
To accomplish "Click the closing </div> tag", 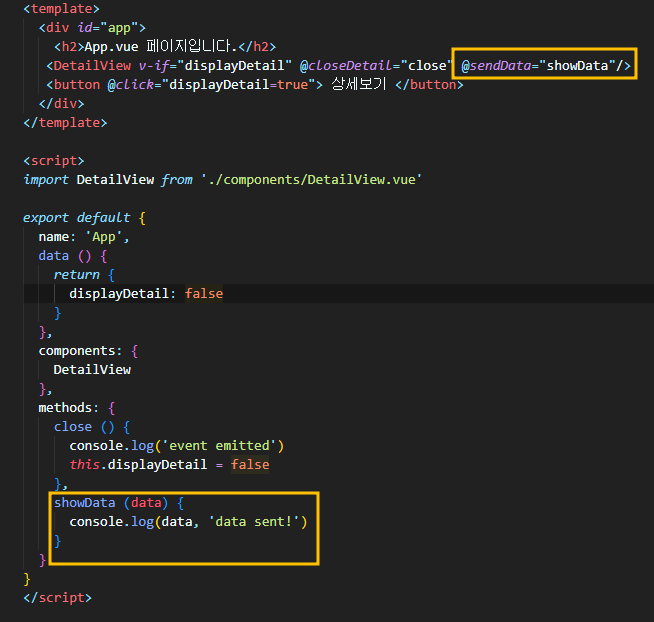I will (x=61, y=103).
